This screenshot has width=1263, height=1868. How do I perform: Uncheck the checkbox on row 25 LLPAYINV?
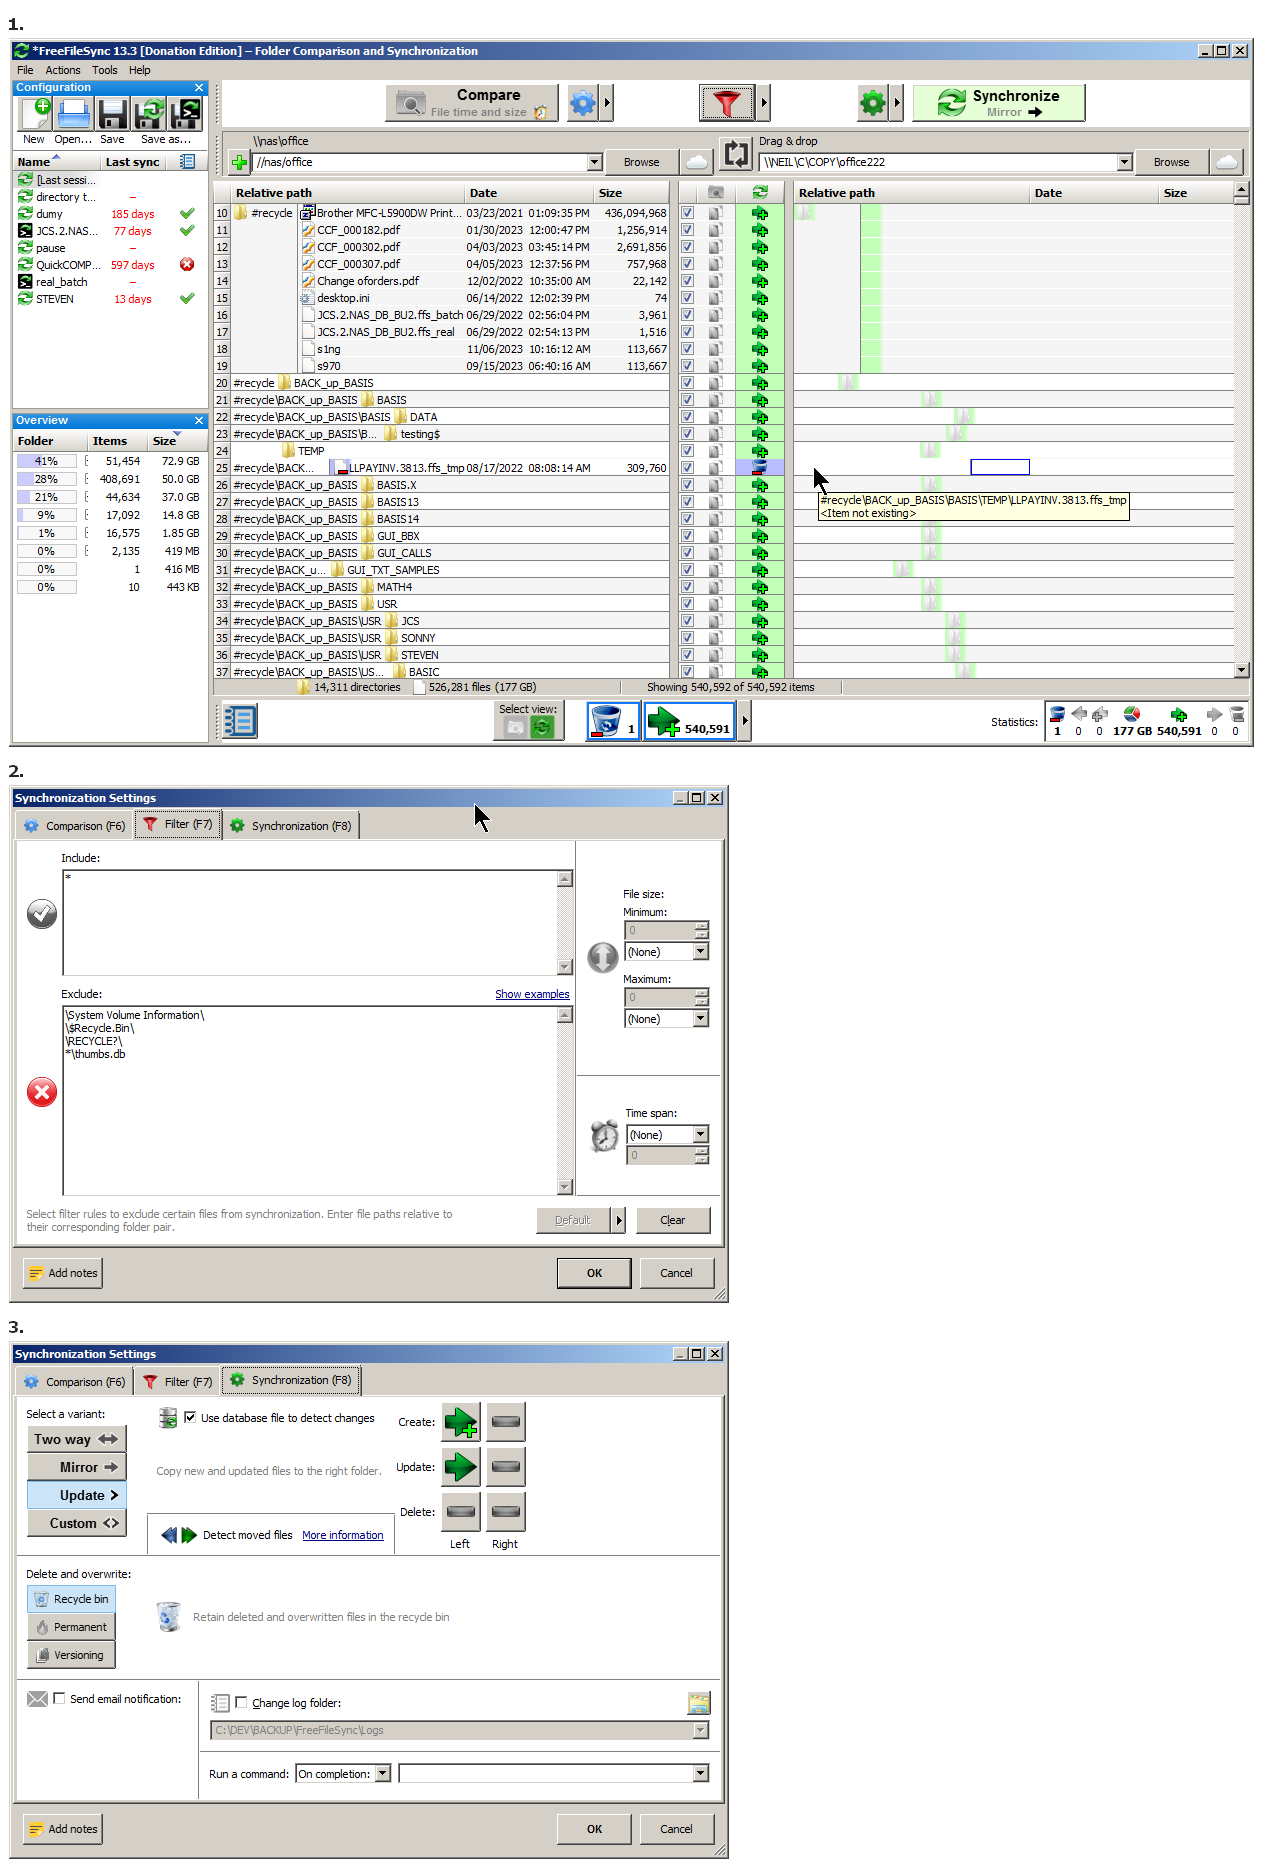(687, 468)
